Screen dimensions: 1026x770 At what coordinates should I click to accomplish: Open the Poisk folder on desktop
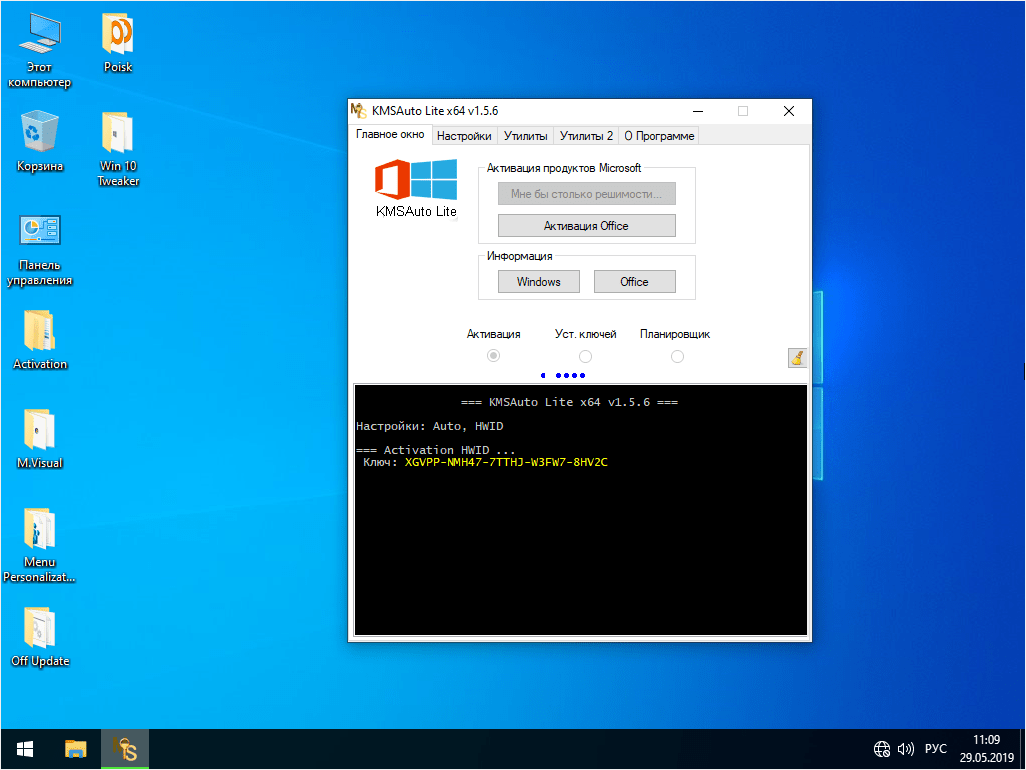coord(118,43)
